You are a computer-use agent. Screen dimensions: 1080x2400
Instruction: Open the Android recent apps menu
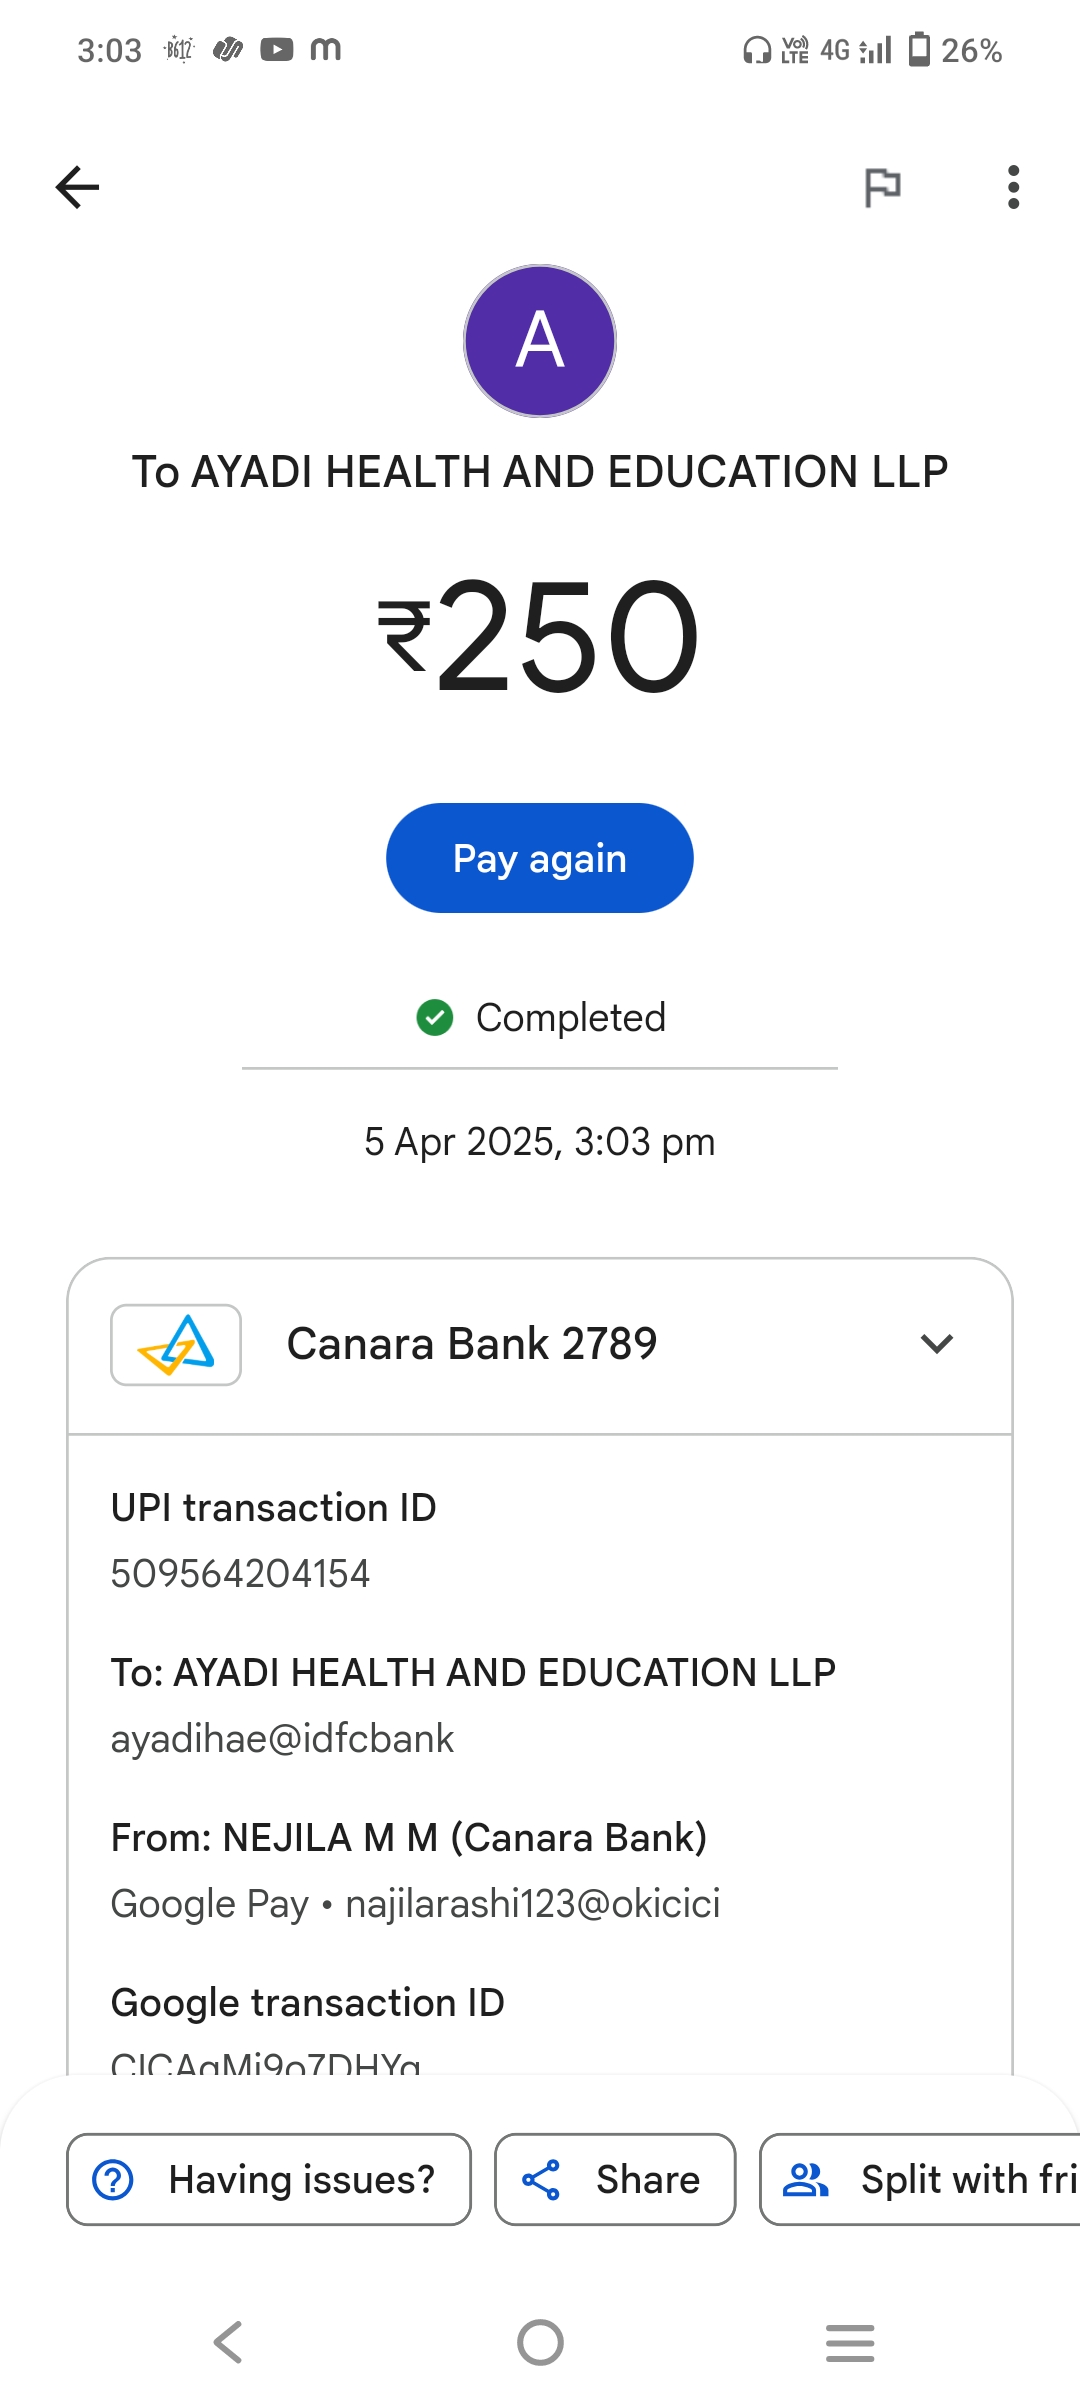pyautogui.click(x=850, y=2342)
